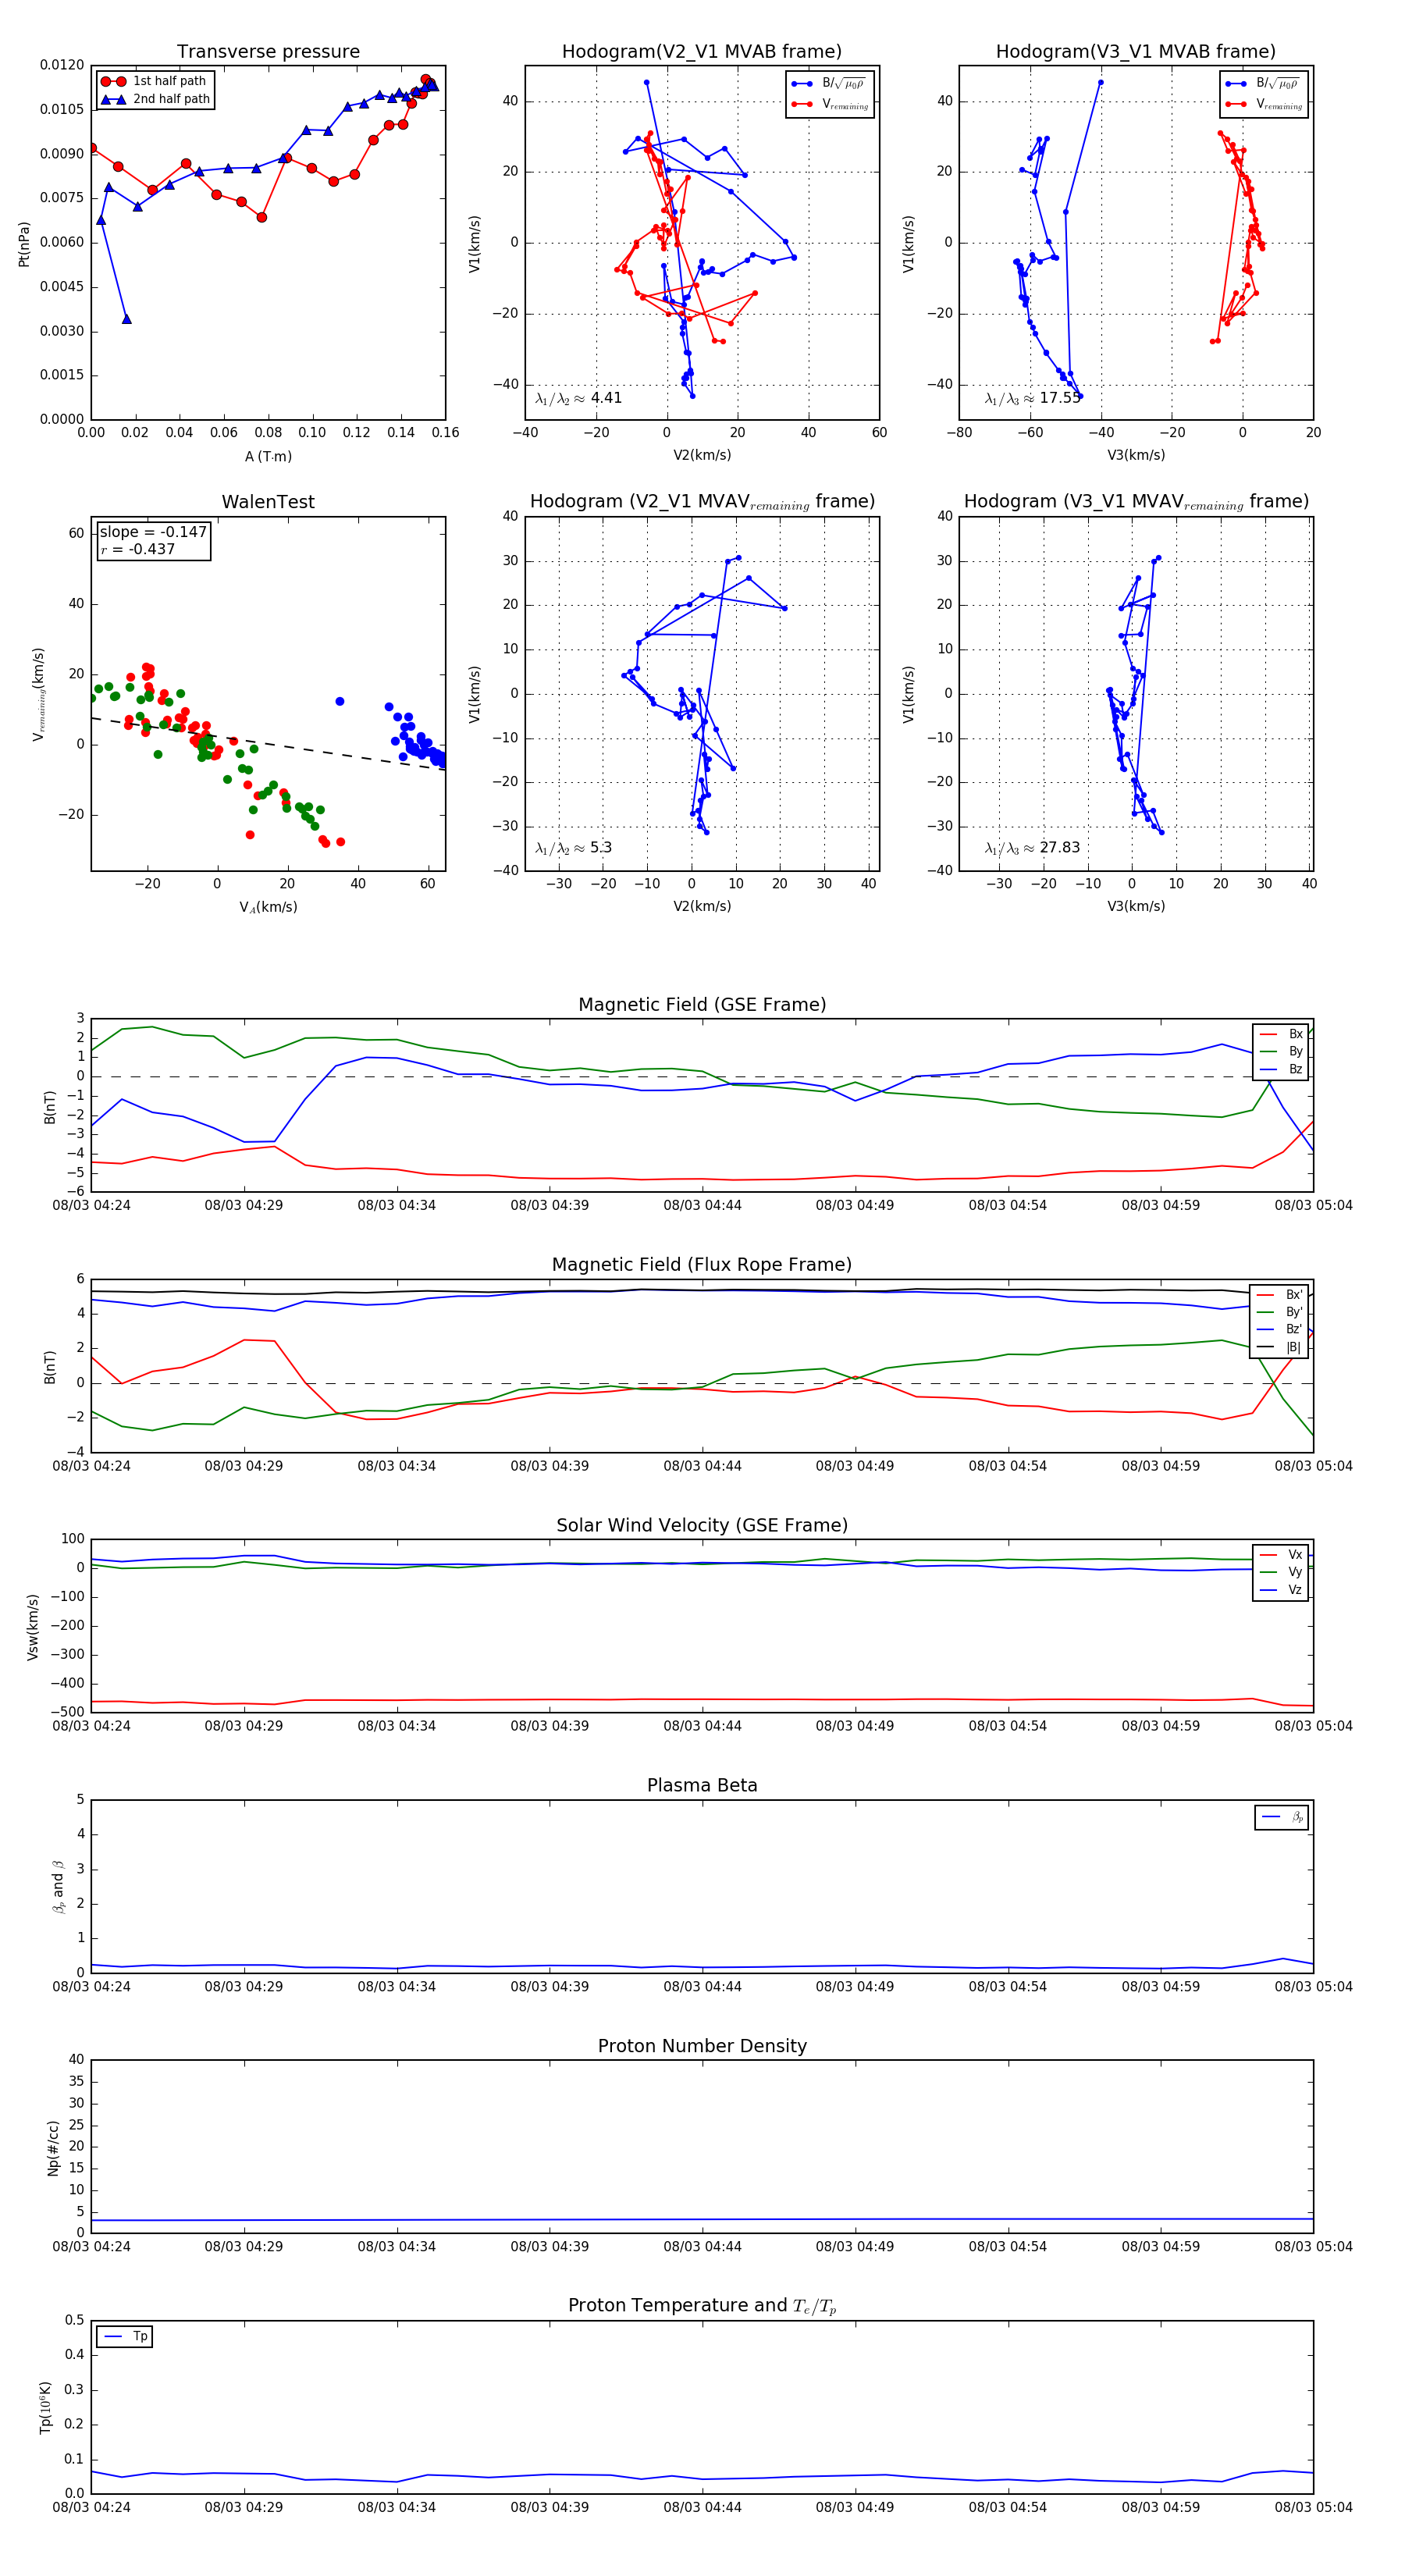
Task: Click the '|B|' legend entry in flux rope plot
Action: [x=1280, y=1347]
